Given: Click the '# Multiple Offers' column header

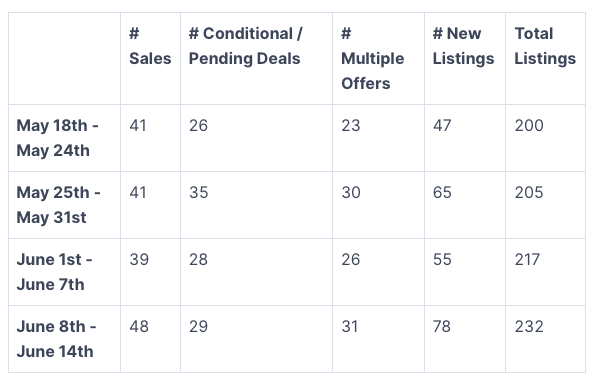Looking at the screenshot, I should (372, 59).
